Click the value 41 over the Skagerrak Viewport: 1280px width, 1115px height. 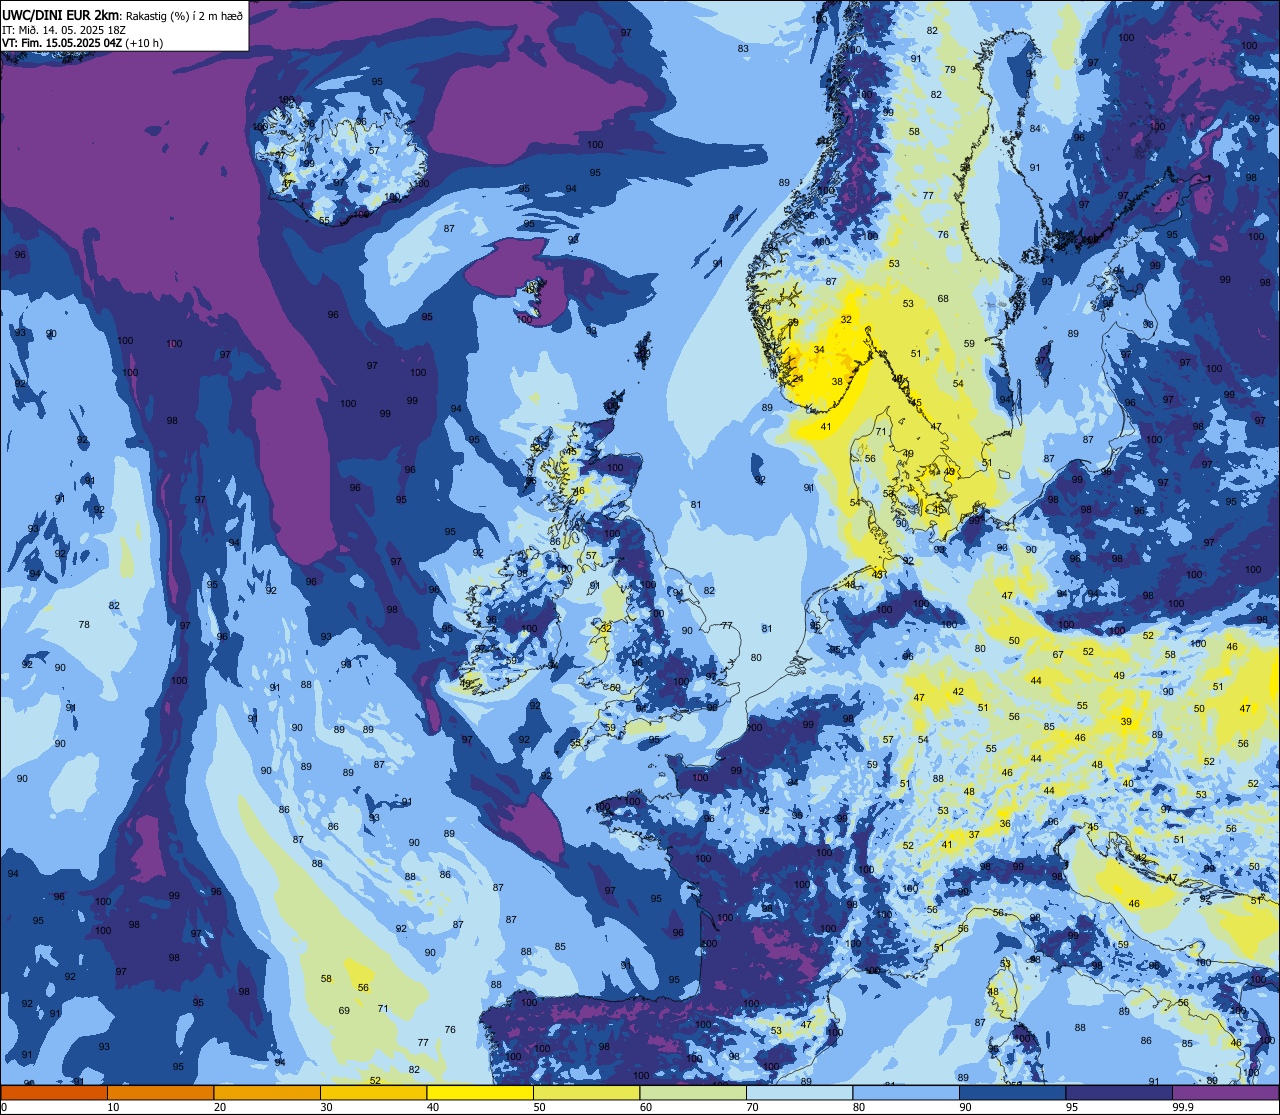tap(826, 427)
